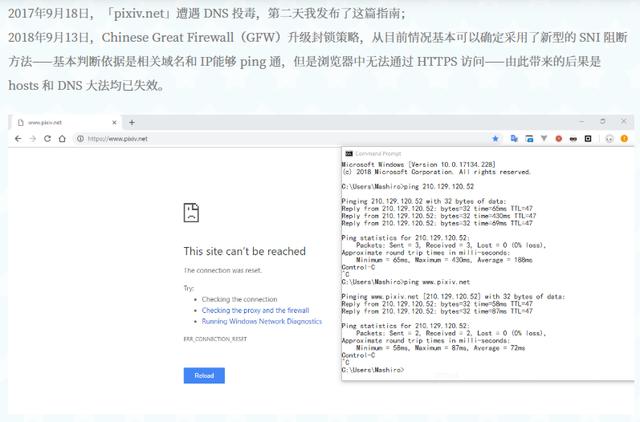This screenshot has width=640, height=422.
Task: Click the black square extension icon
Action: click(x=588, y=139)
